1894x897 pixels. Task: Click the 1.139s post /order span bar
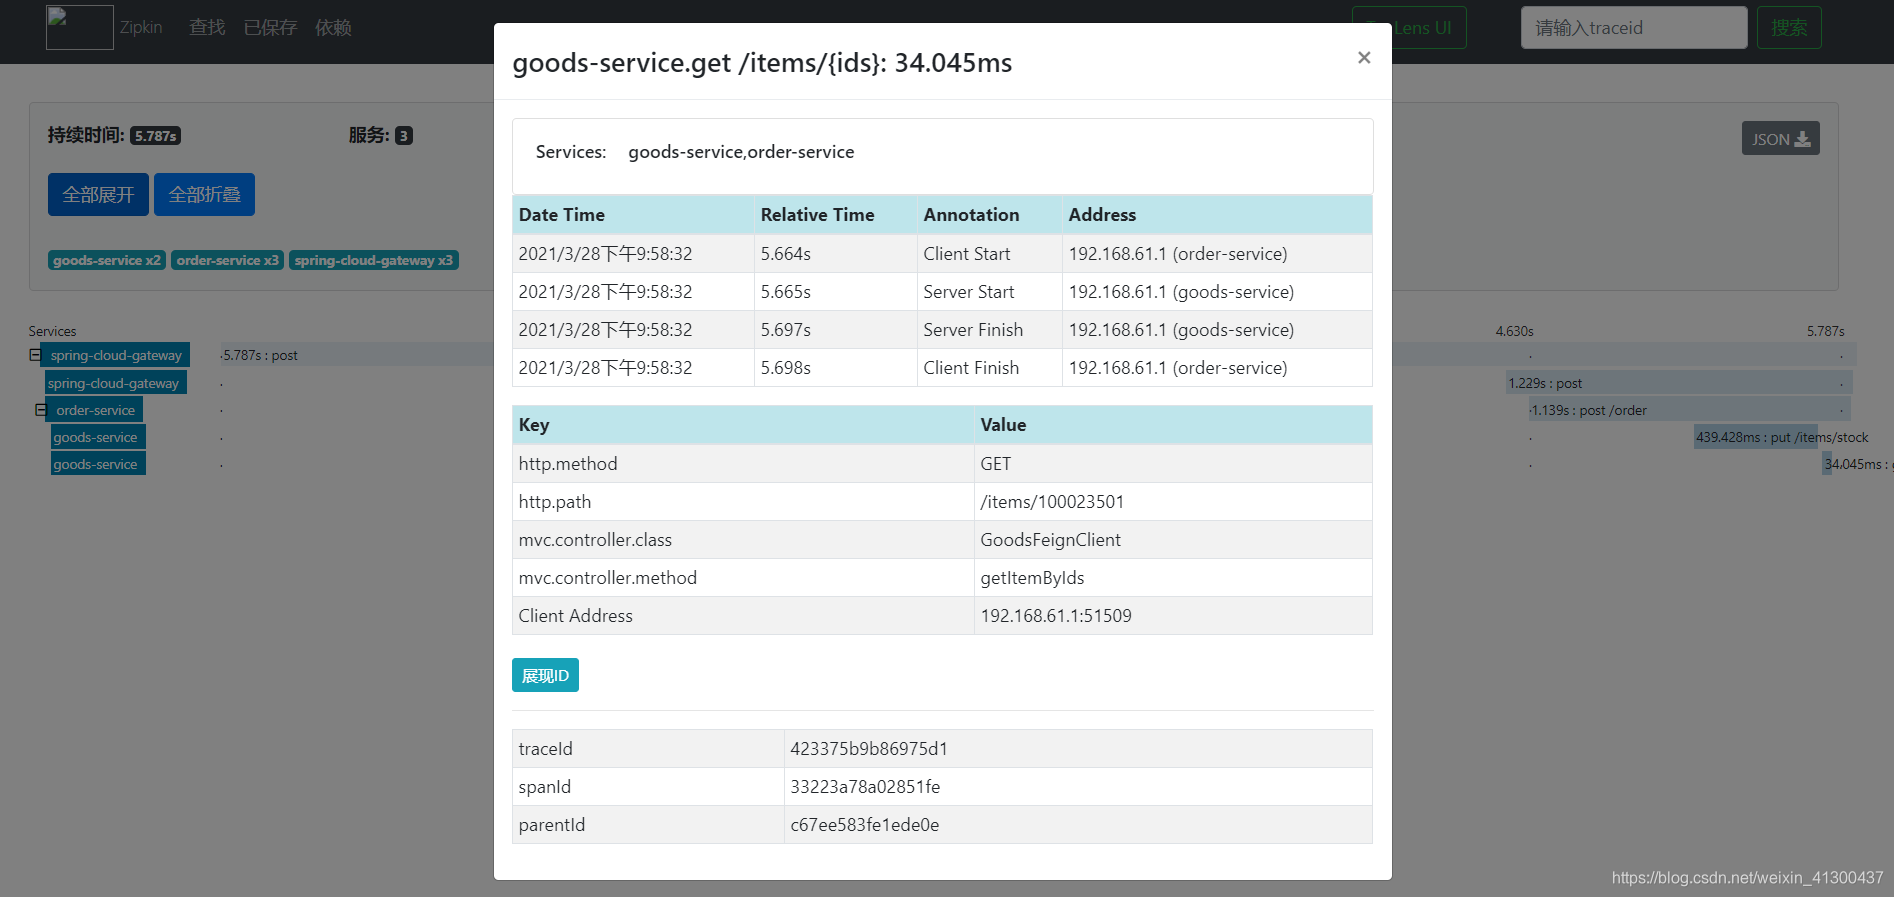(1690, 410)
